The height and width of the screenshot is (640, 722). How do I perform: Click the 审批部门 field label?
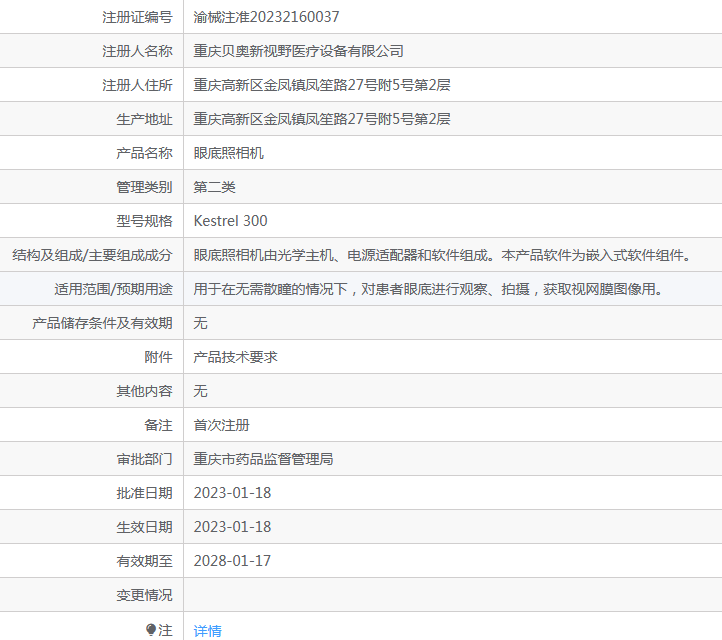coord(144,459)
